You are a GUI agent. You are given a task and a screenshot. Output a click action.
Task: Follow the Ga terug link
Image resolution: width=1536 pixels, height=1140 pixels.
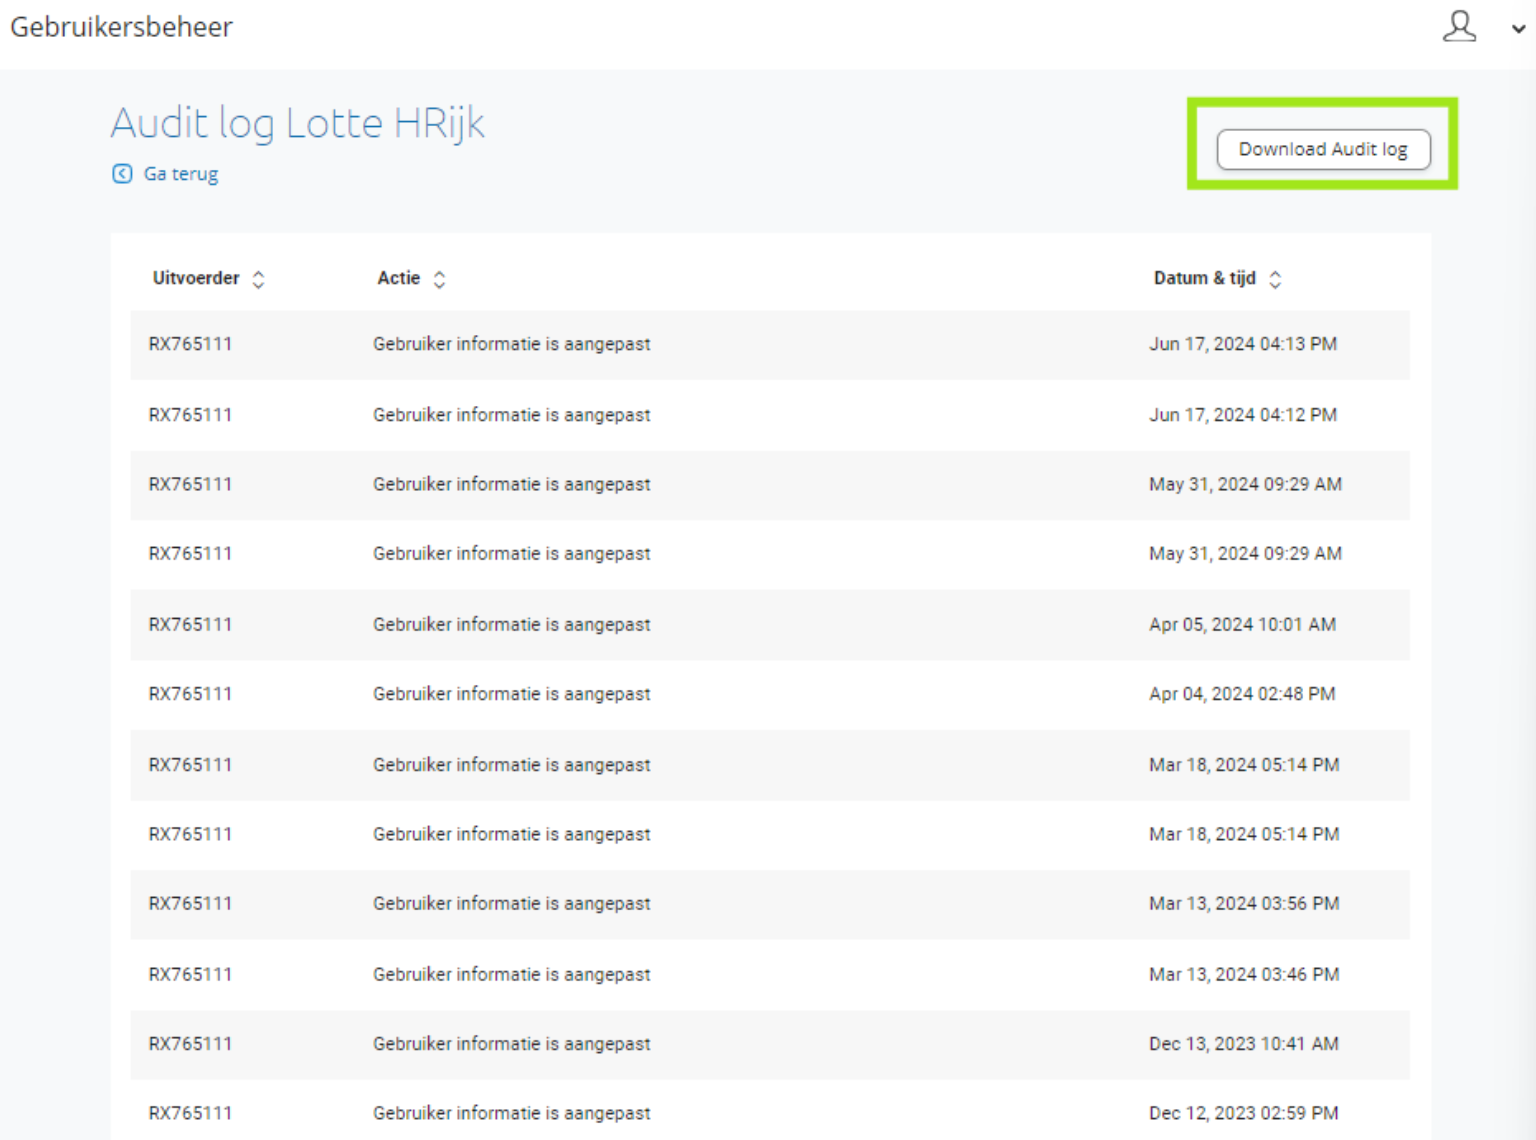coord(181,174)
